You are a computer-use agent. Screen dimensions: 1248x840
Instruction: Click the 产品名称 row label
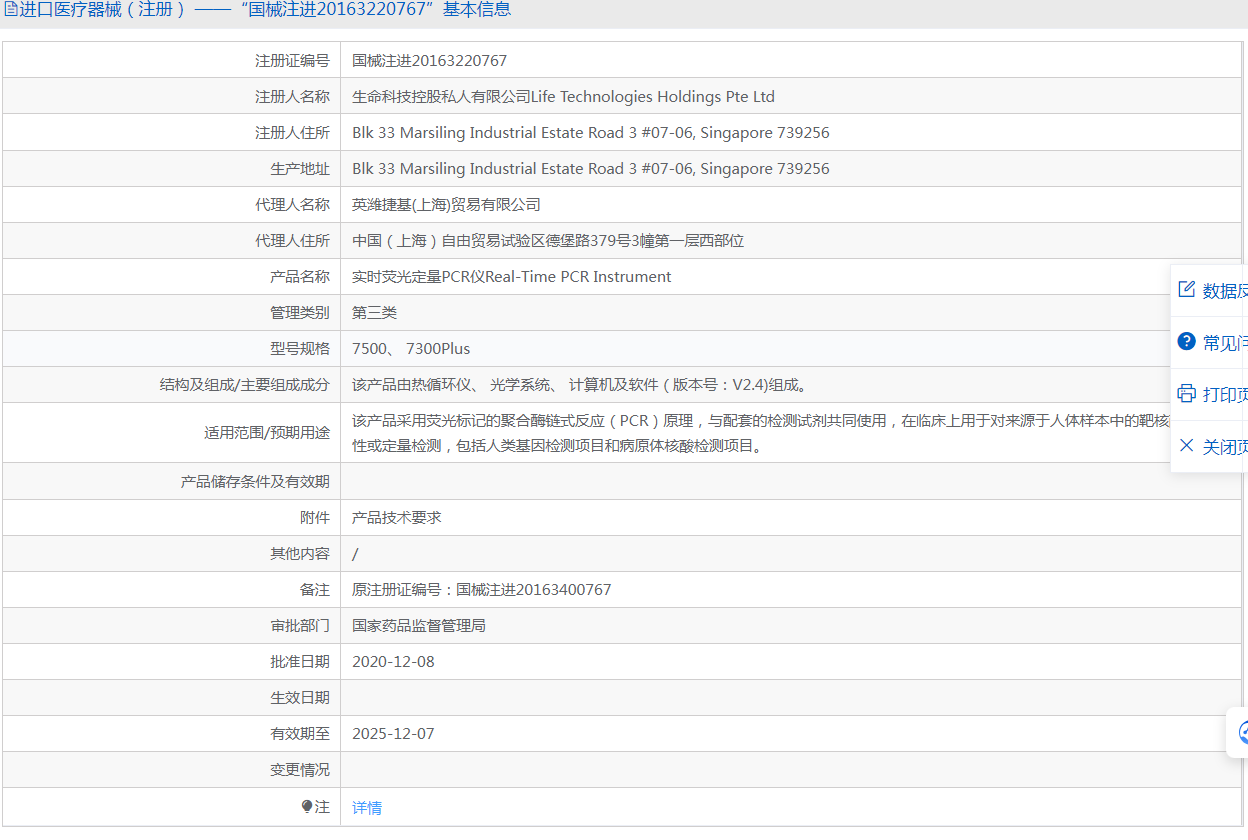pos(300,277)
